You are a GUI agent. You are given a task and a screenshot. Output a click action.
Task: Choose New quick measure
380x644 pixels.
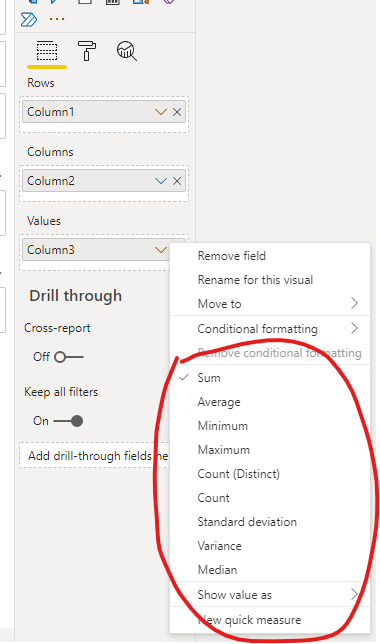[270, 620]
